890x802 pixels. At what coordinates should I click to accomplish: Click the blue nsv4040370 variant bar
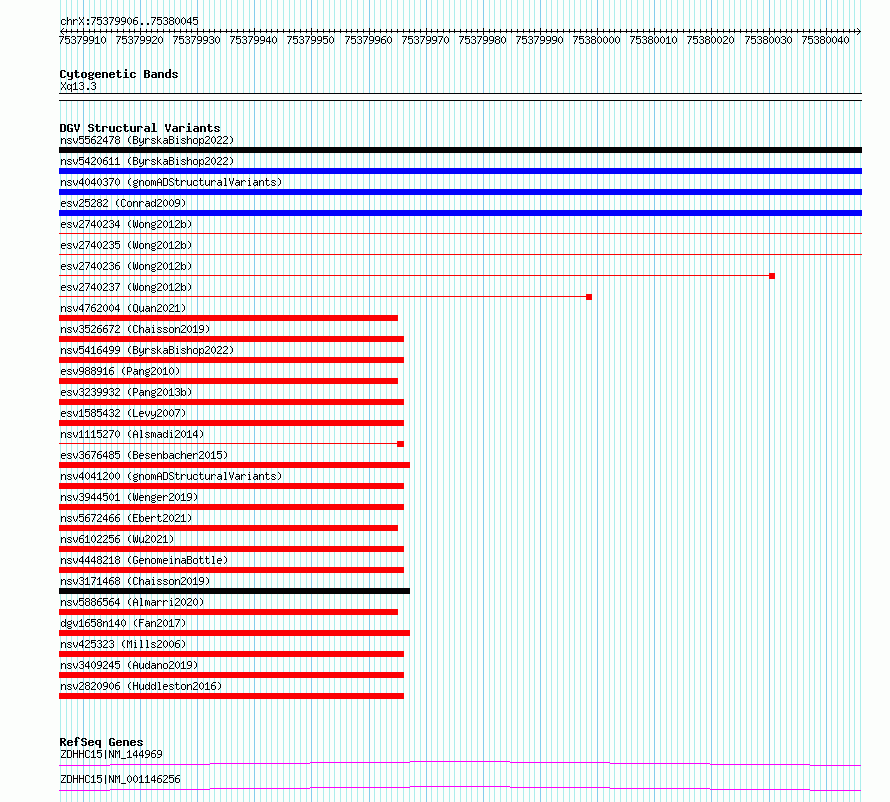pyautogui.click(x=460, y=192)
